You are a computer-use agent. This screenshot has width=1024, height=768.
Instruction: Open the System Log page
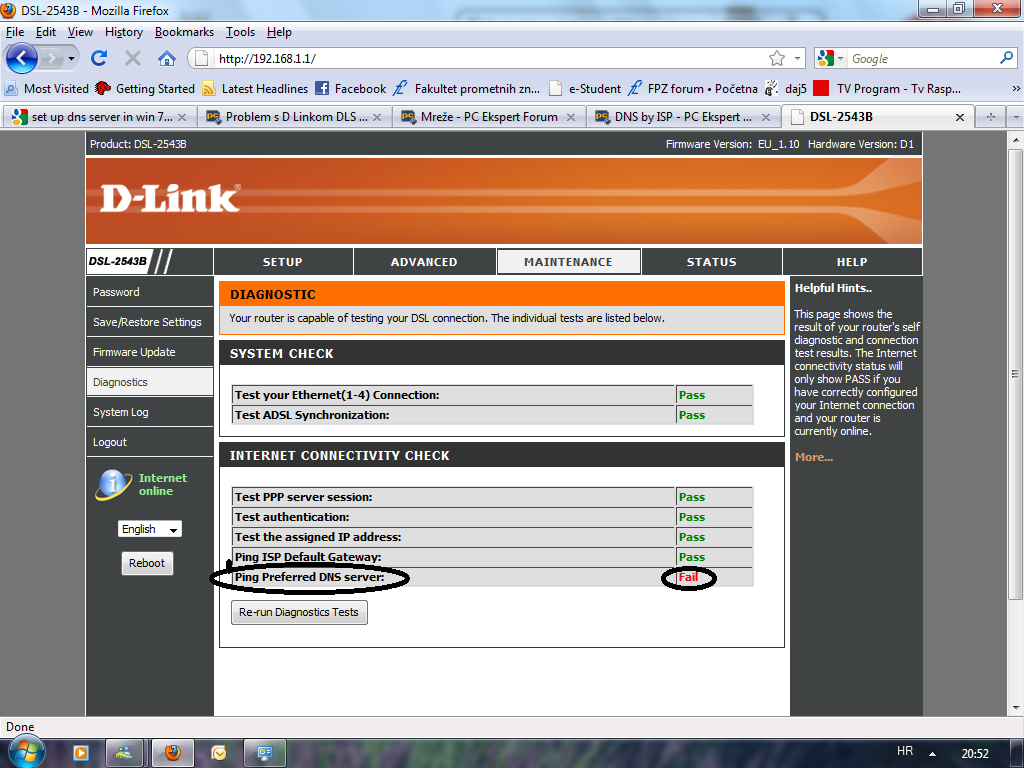[150, 412]
